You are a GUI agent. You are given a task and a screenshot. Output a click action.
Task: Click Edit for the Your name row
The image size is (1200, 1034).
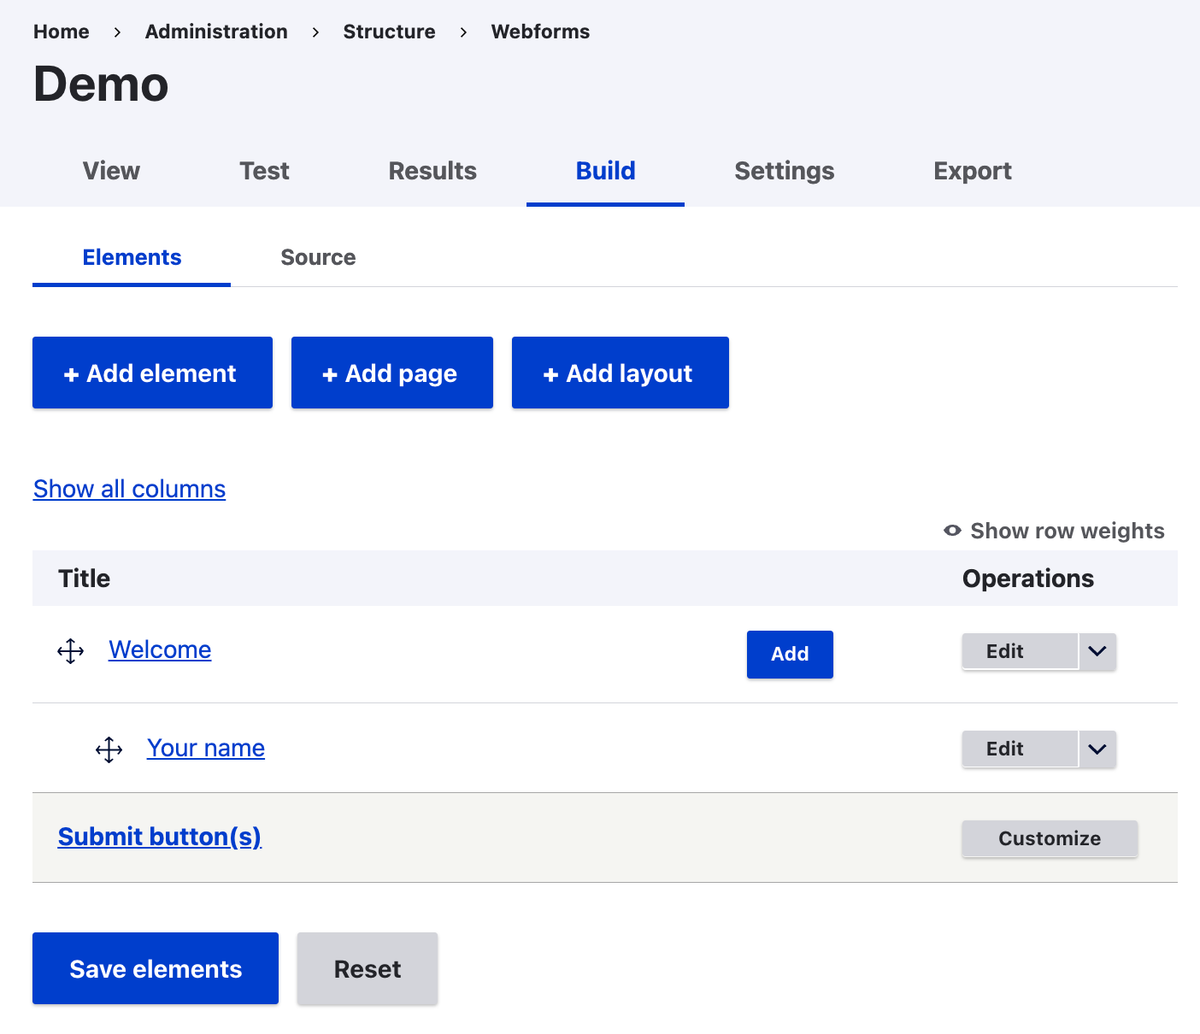coord(1020,749)
